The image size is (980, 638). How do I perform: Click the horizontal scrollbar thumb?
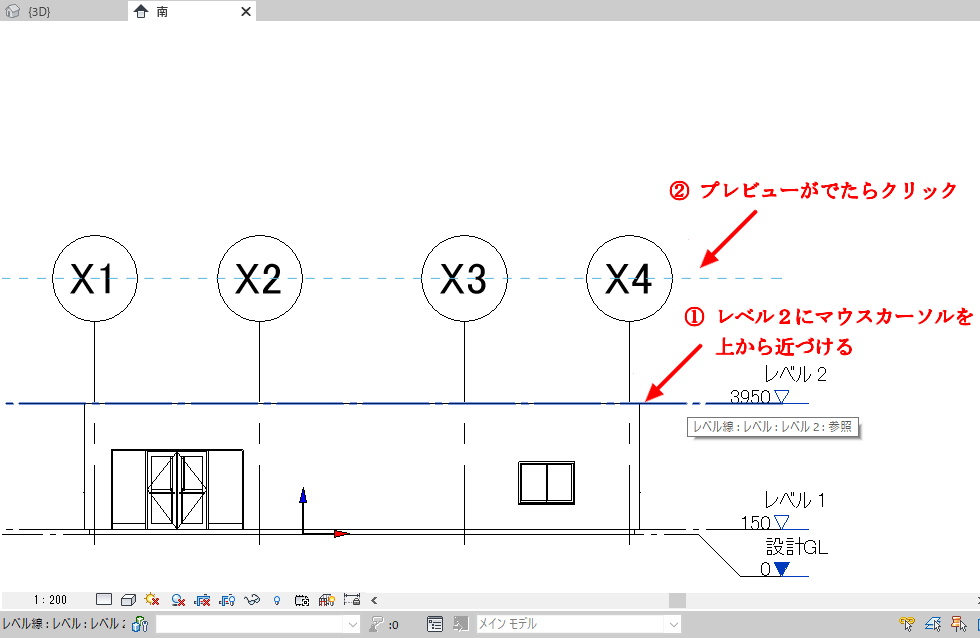677,600
